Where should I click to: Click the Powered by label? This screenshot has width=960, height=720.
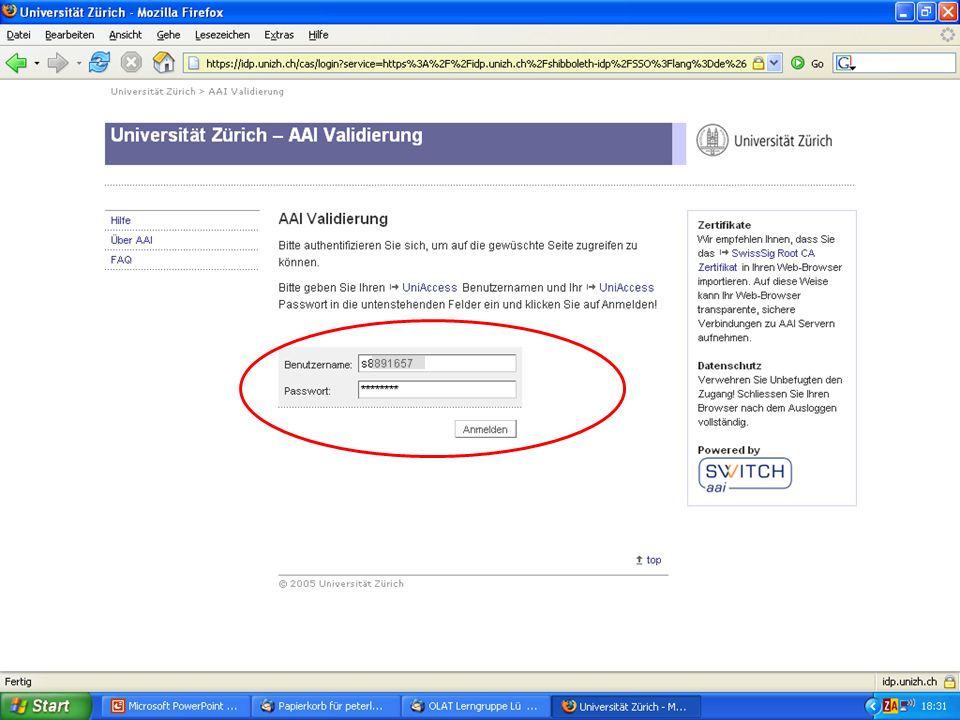tap(729, 450)
